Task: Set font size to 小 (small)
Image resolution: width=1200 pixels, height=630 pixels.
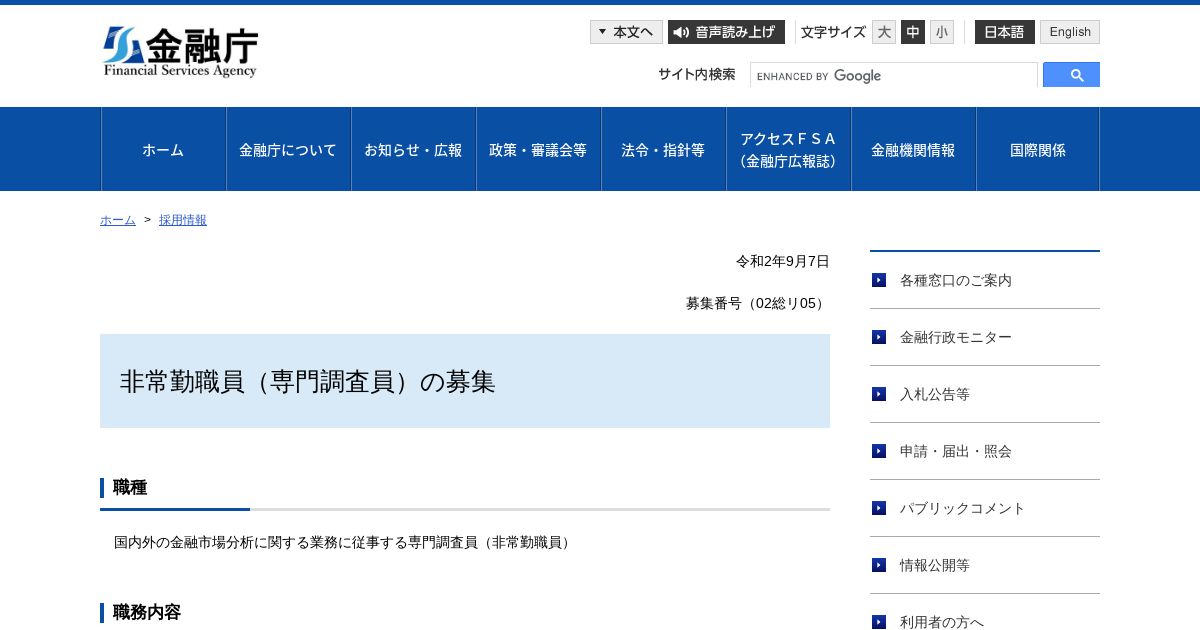Action: click(x=942, y=32)
